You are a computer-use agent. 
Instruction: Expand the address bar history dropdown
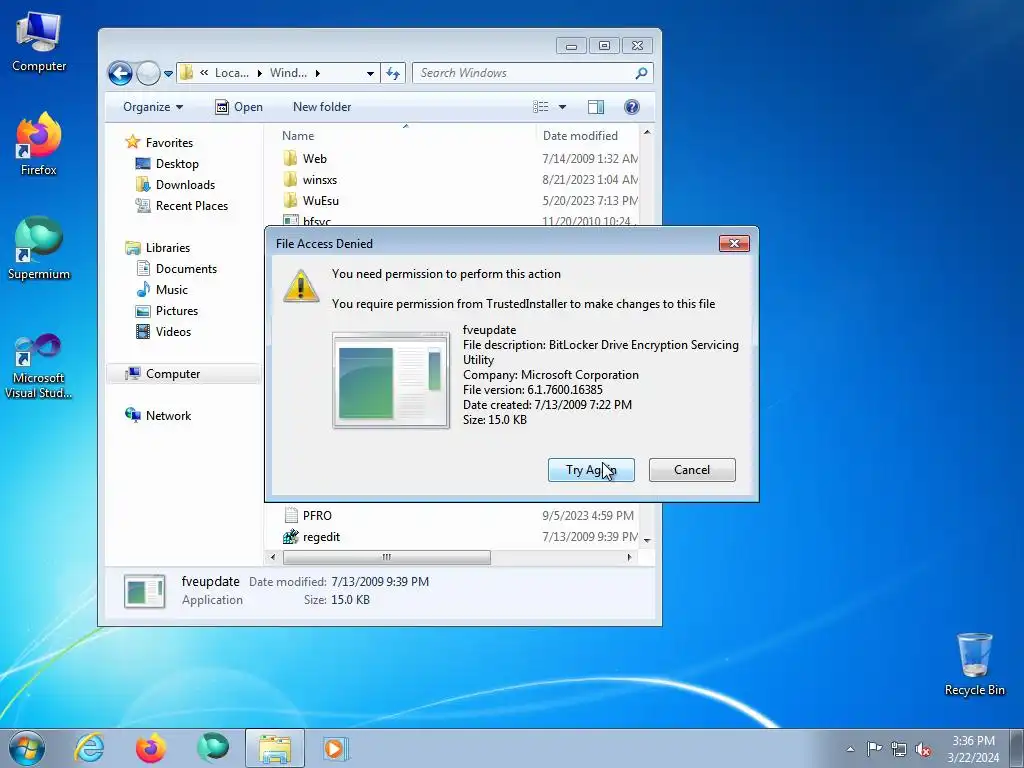tap(370, 73)
